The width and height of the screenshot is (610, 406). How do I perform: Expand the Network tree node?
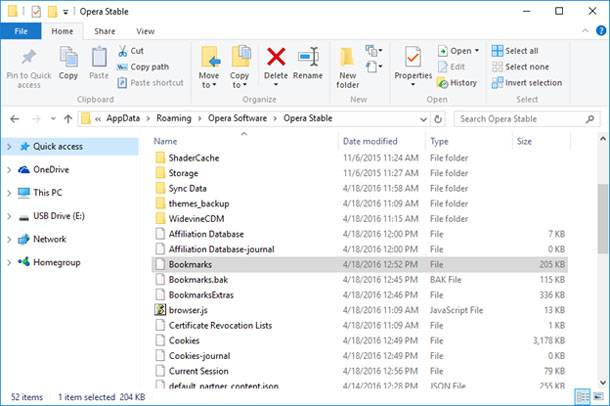[9, 239]
